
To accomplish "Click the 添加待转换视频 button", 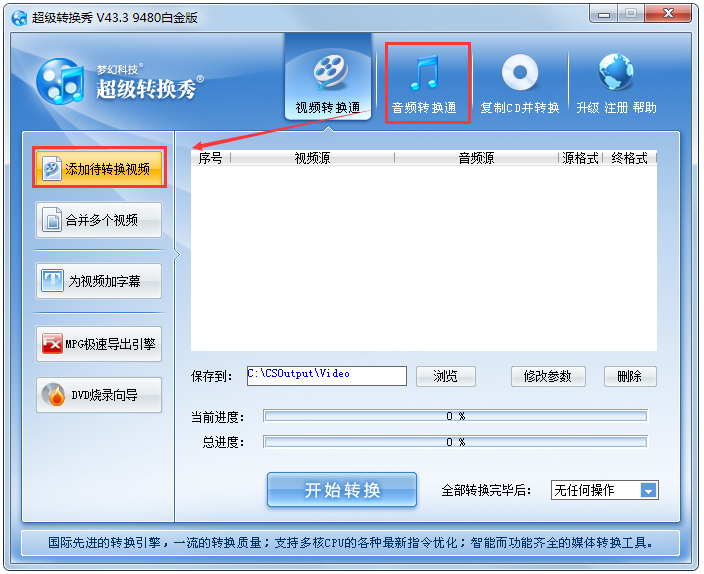I will pyautogui.click(x=99, y=169).
